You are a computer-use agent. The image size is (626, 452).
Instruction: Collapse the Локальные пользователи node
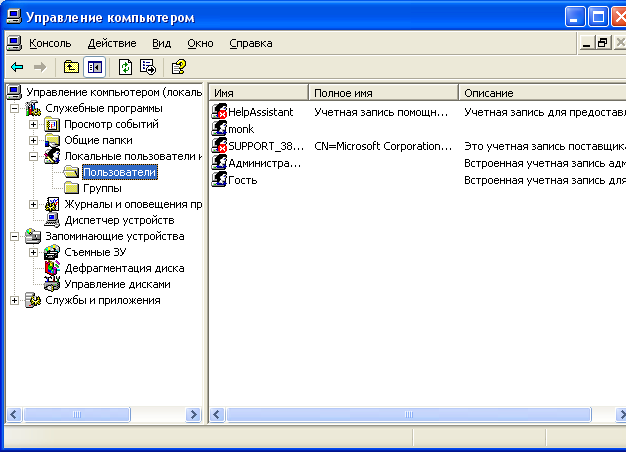34,156
